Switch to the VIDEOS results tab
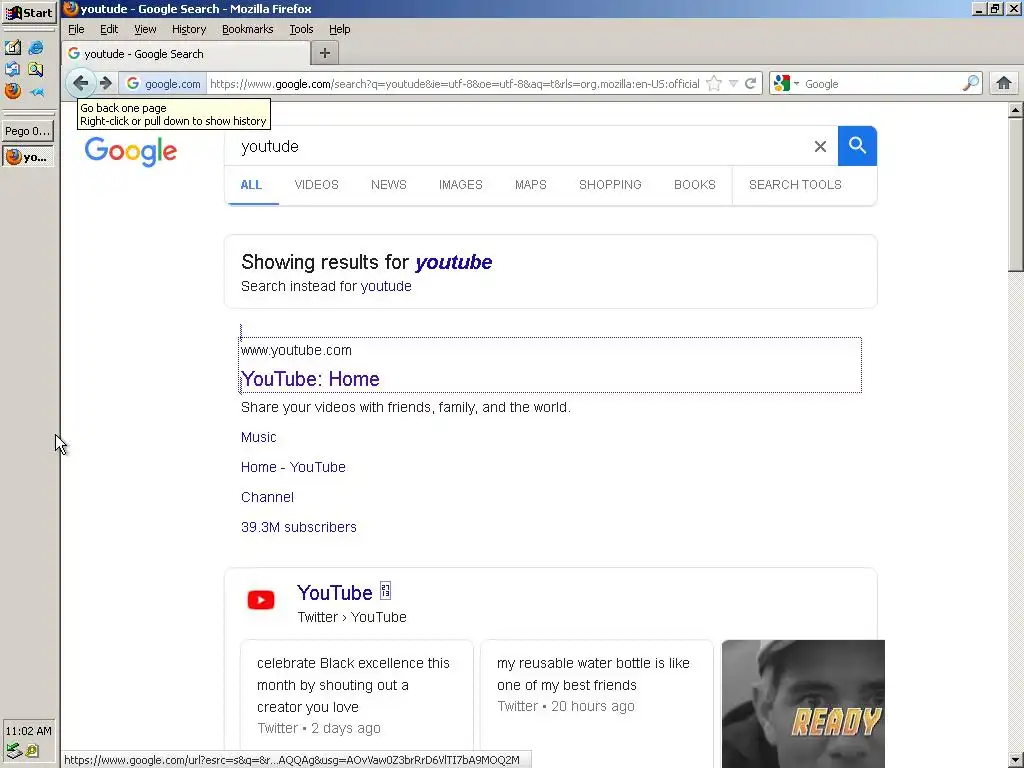This screenshot has height=768, width=1024. [x=316, y=185]
